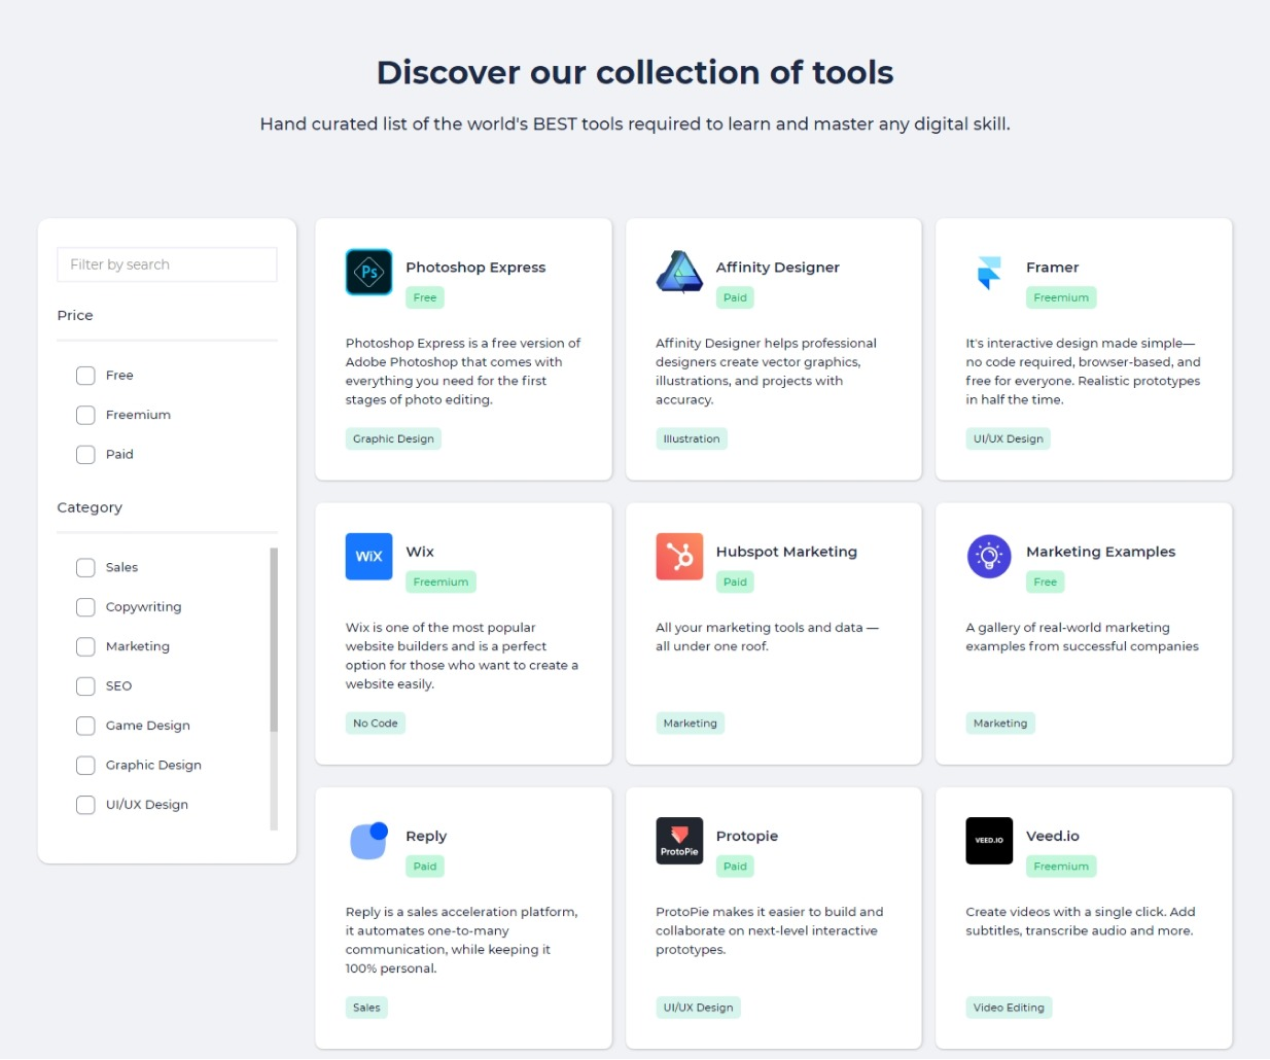Viewport: 1270px width, 1060px height.
Task: Click the Free badge under Photoshop Express
Action: pos(425,298)
